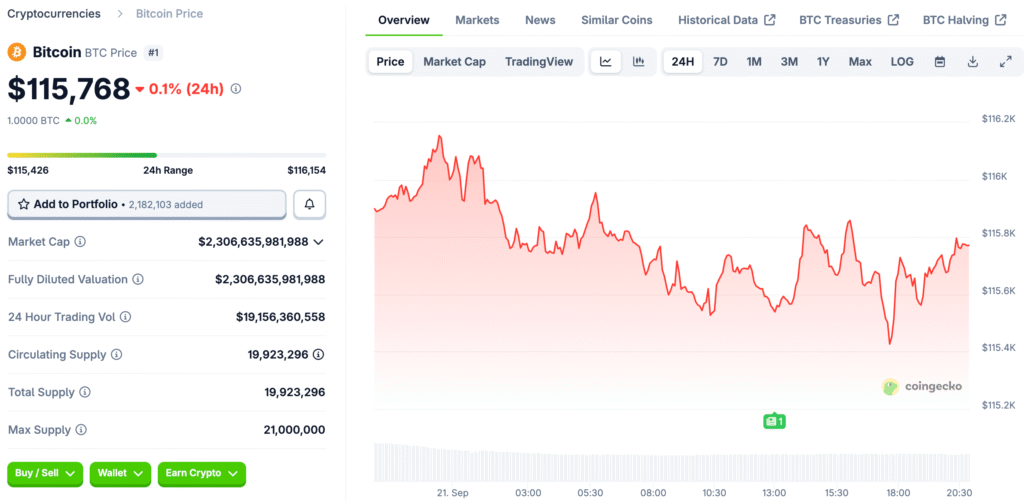The image size is (1024, 501).
Task: Click the info icon beside 24h change
Action: 236,89
